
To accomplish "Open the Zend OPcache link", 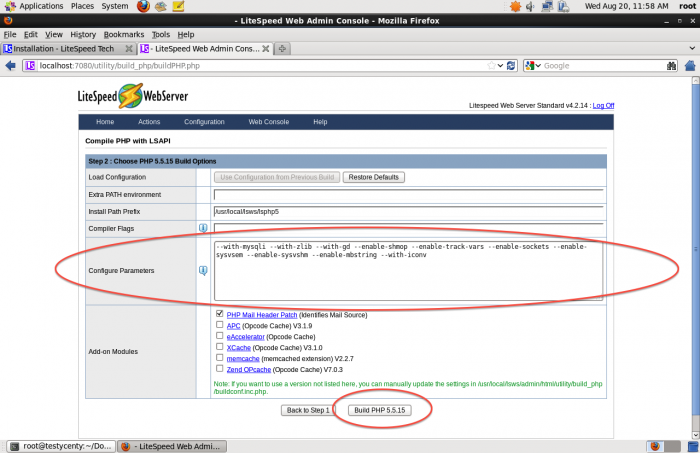I will (x=249, y=370).
